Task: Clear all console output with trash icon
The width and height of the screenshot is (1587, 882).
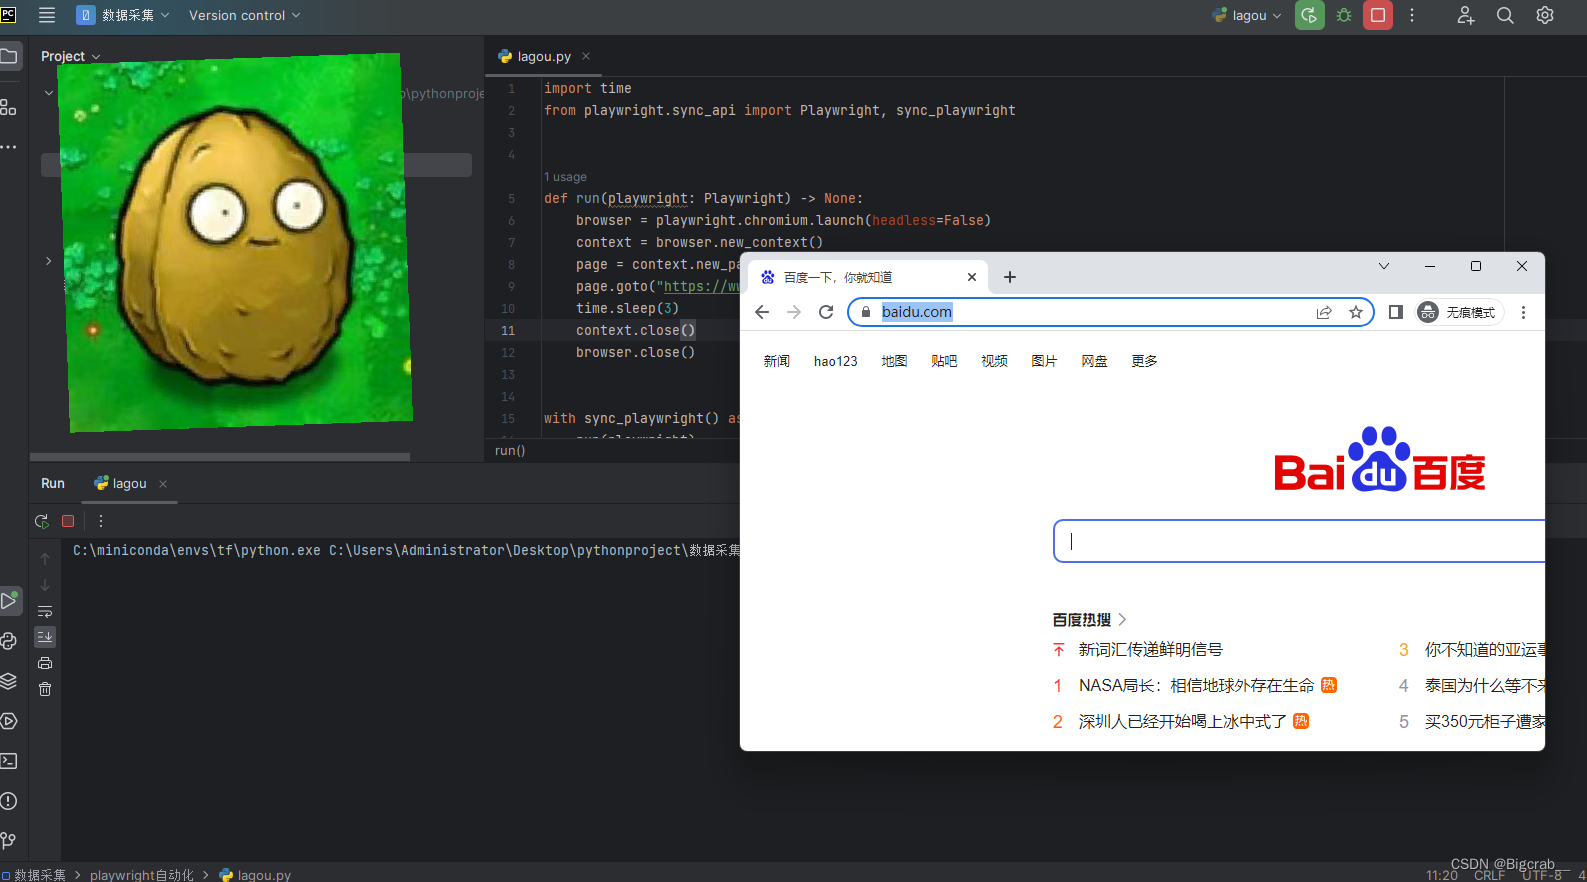Action: click(45, 689)
